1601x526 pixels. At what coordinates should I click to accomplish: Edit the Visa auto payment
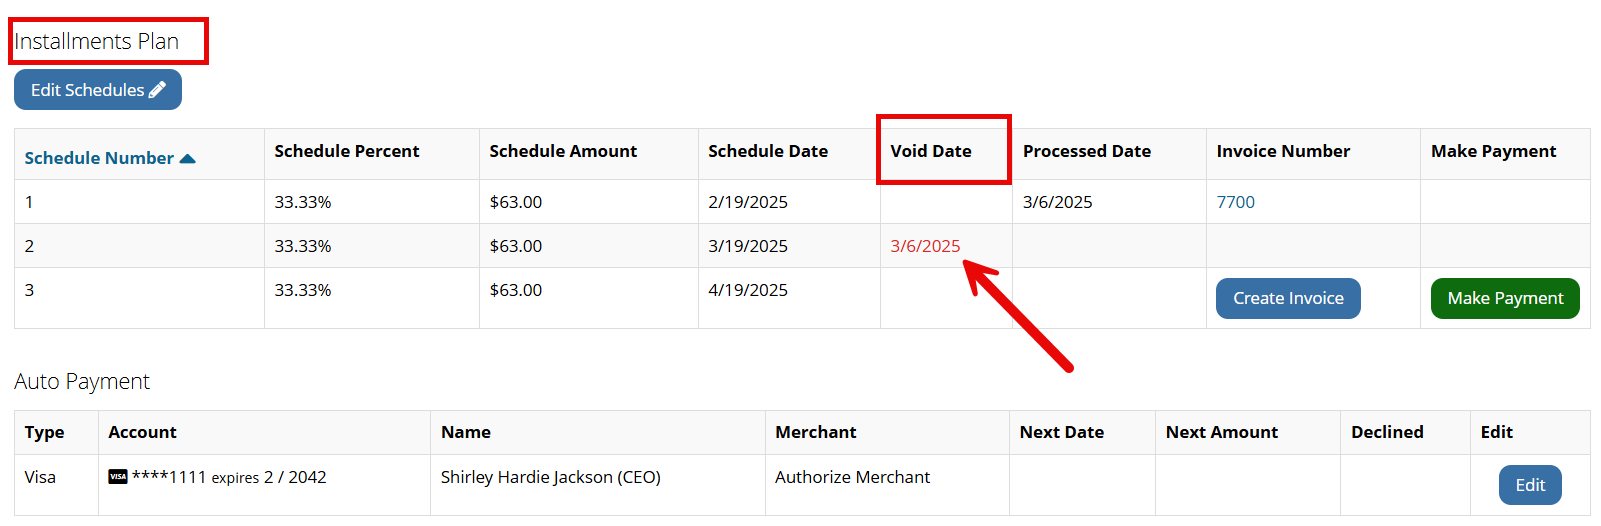point(1530,485)
